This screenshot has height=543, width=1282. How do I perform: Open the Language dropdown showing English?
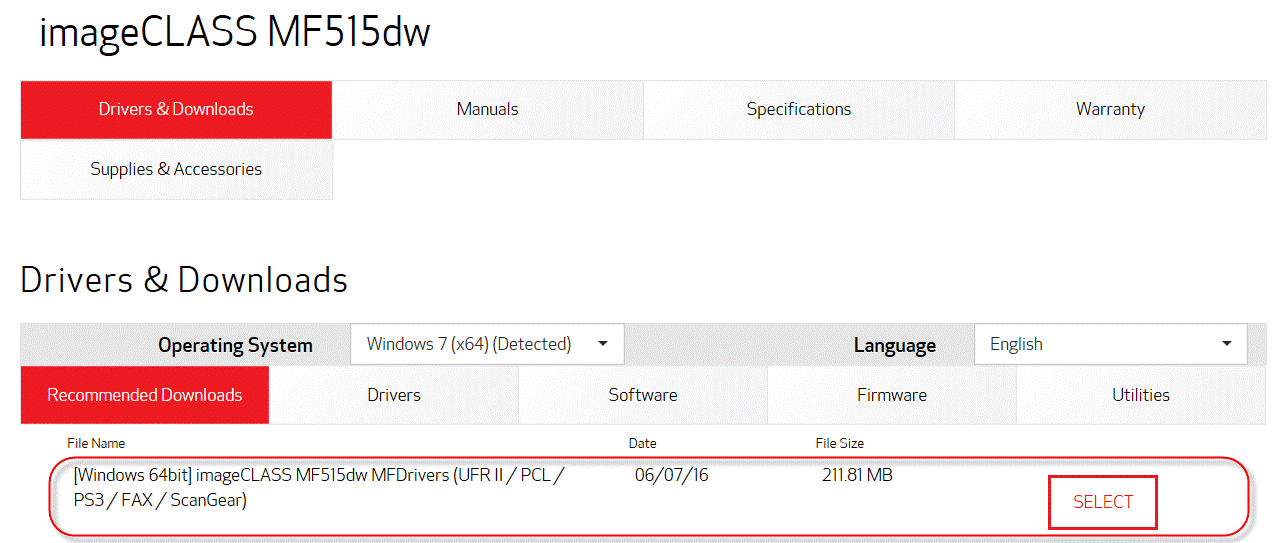pos(1110,344)
